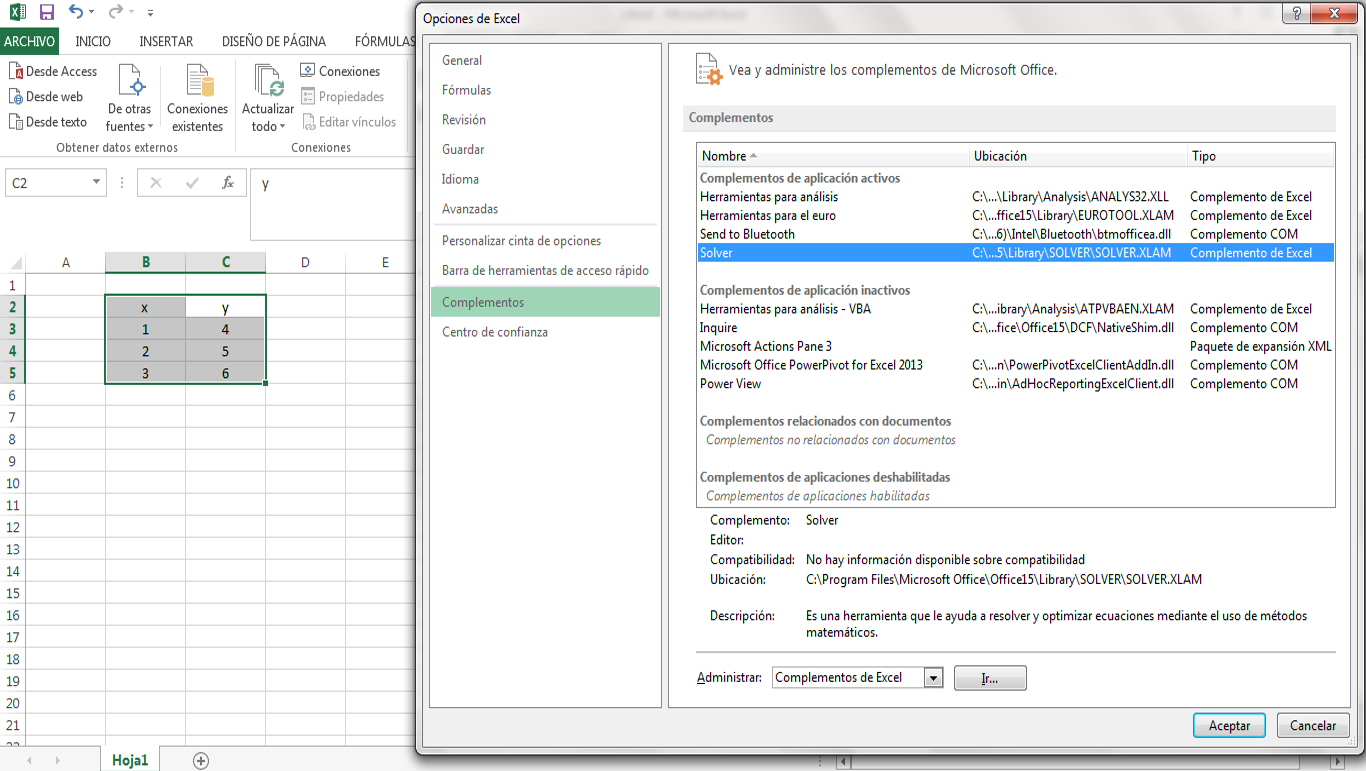Select Fórmulas in the options sidebar

coord(466,90)
